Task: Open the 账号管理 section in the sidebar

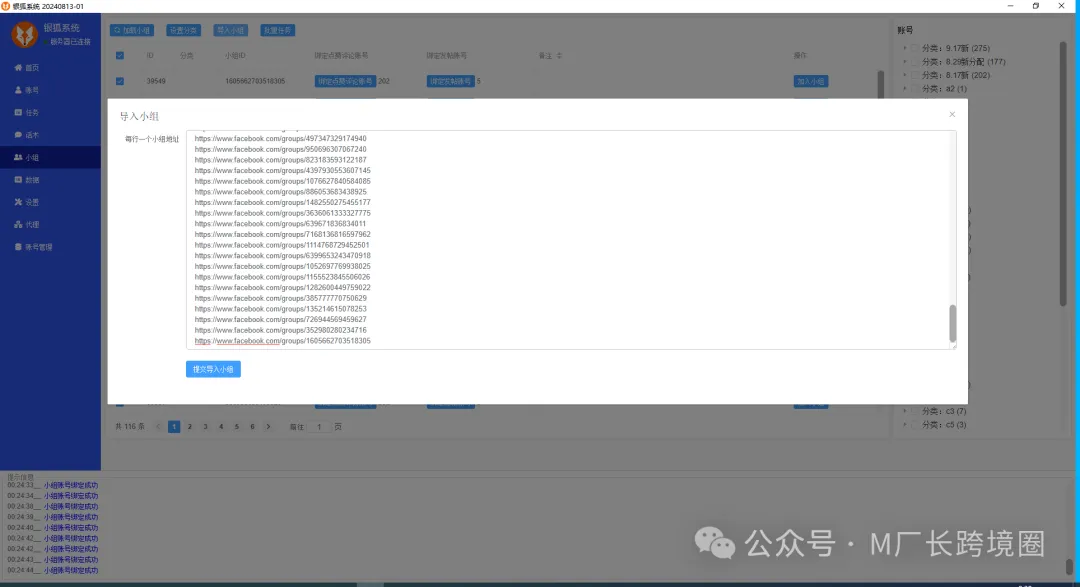Action: (x=50, y=247)
